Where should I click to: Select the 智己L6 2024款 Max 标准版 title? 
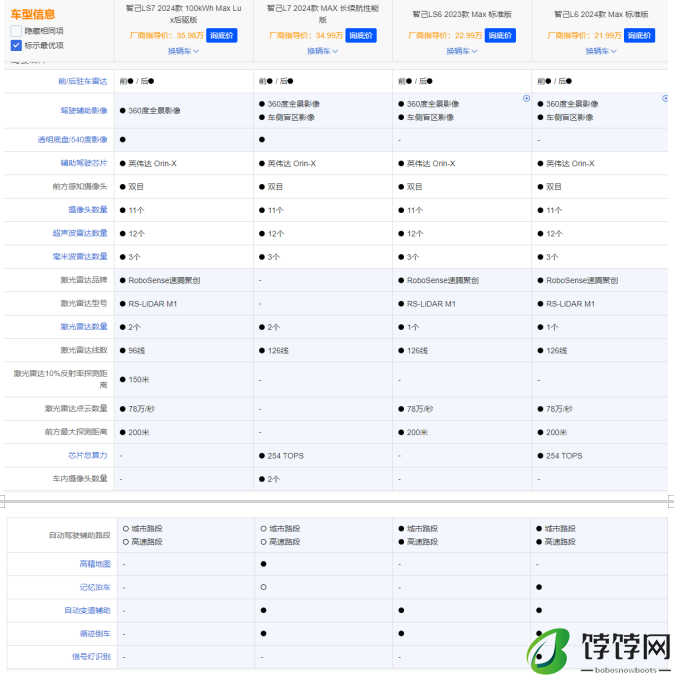(601, 14)
